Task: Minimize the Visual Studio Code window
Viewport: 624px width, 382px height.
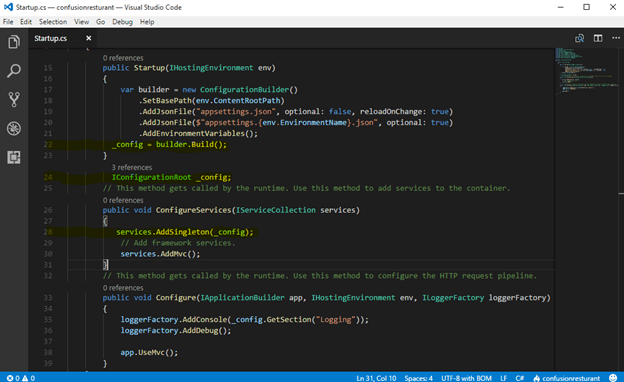Action: (x=560, y=7)
